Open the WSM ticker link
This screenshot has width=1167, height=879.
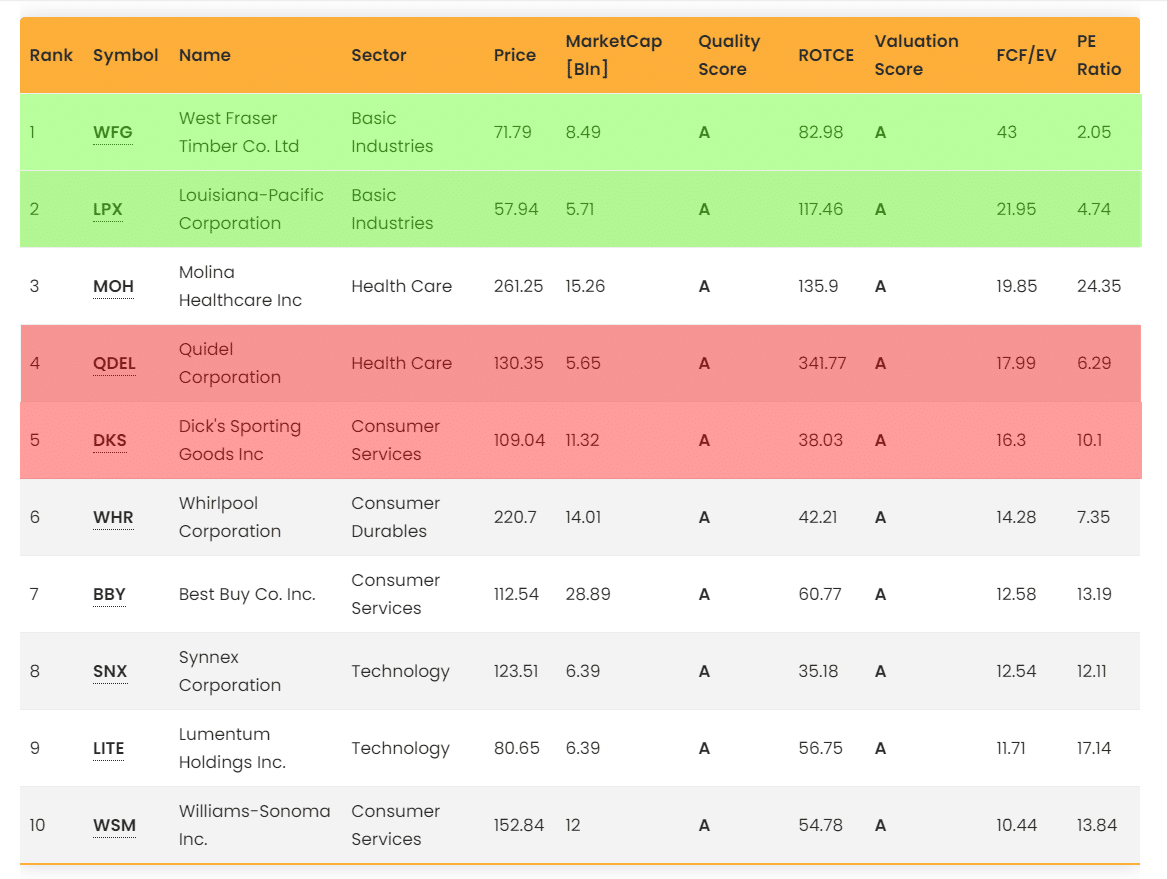(x=113, y=825)
